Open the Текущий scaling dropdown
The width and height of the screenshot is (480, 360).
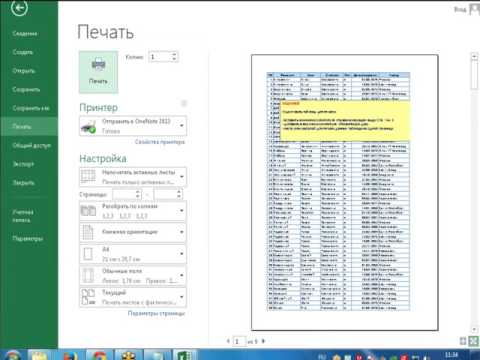pyautogui.click(x=133, y=297)
